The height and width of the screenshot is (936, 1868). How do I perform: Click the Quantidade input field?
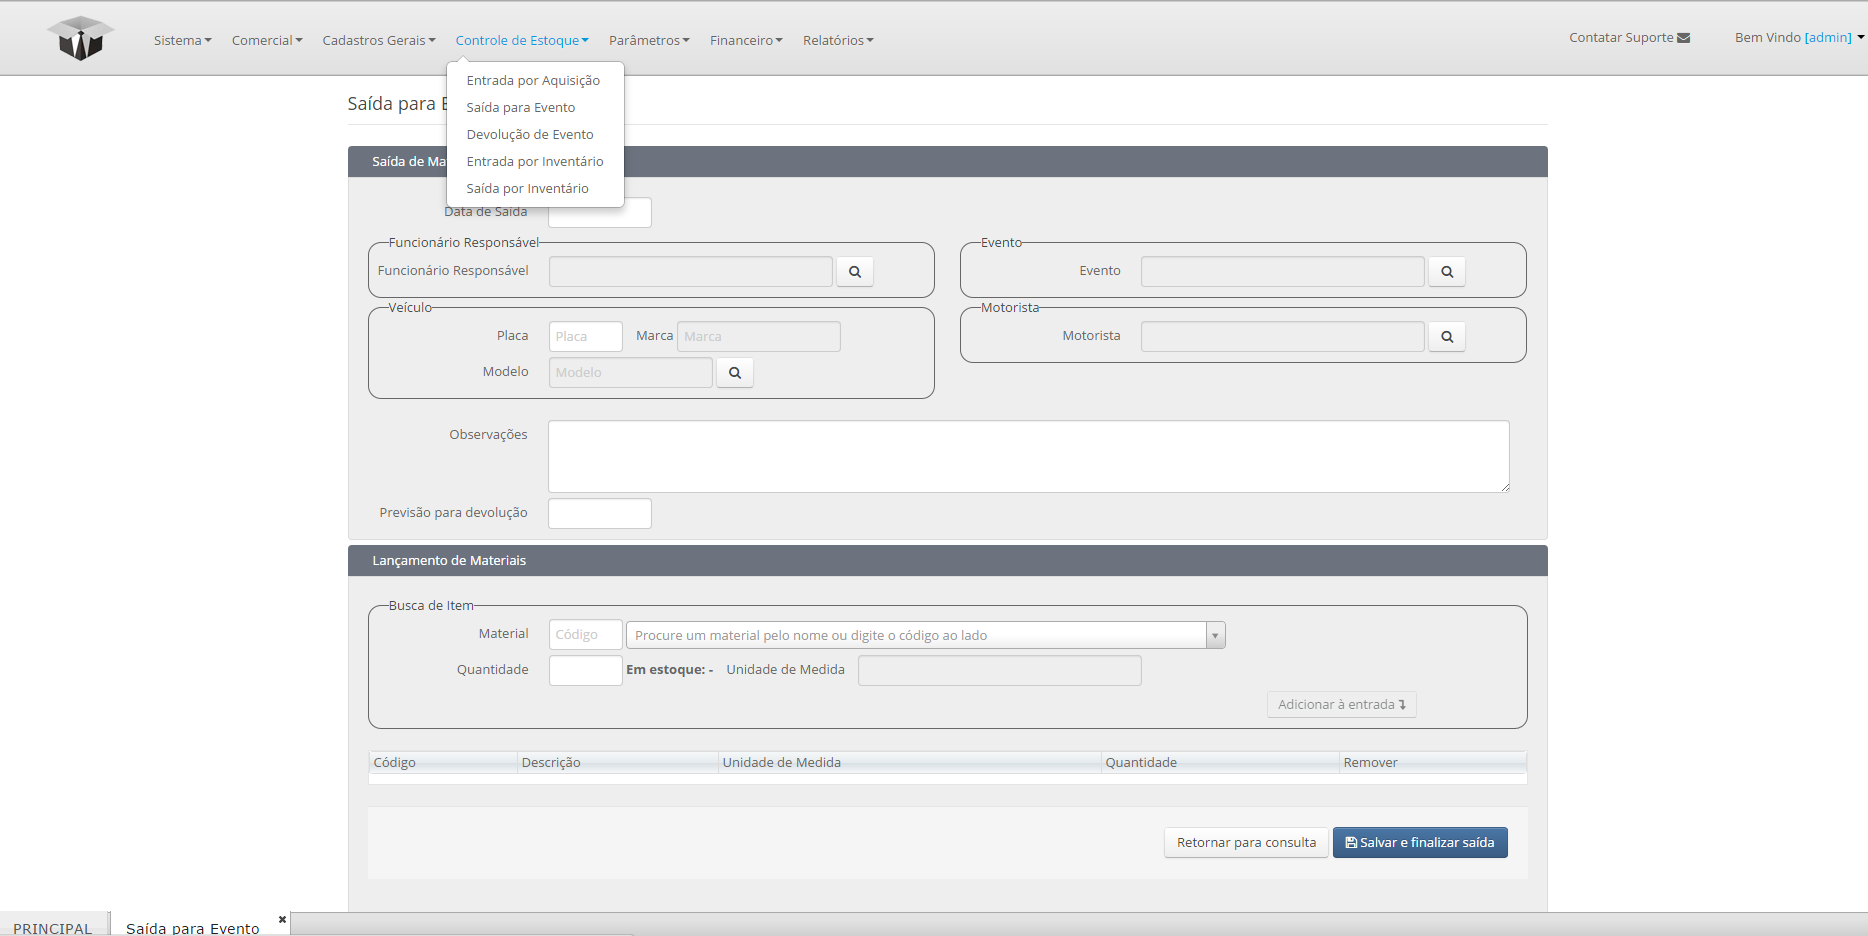pyautogui.click(x=586, y=671)
